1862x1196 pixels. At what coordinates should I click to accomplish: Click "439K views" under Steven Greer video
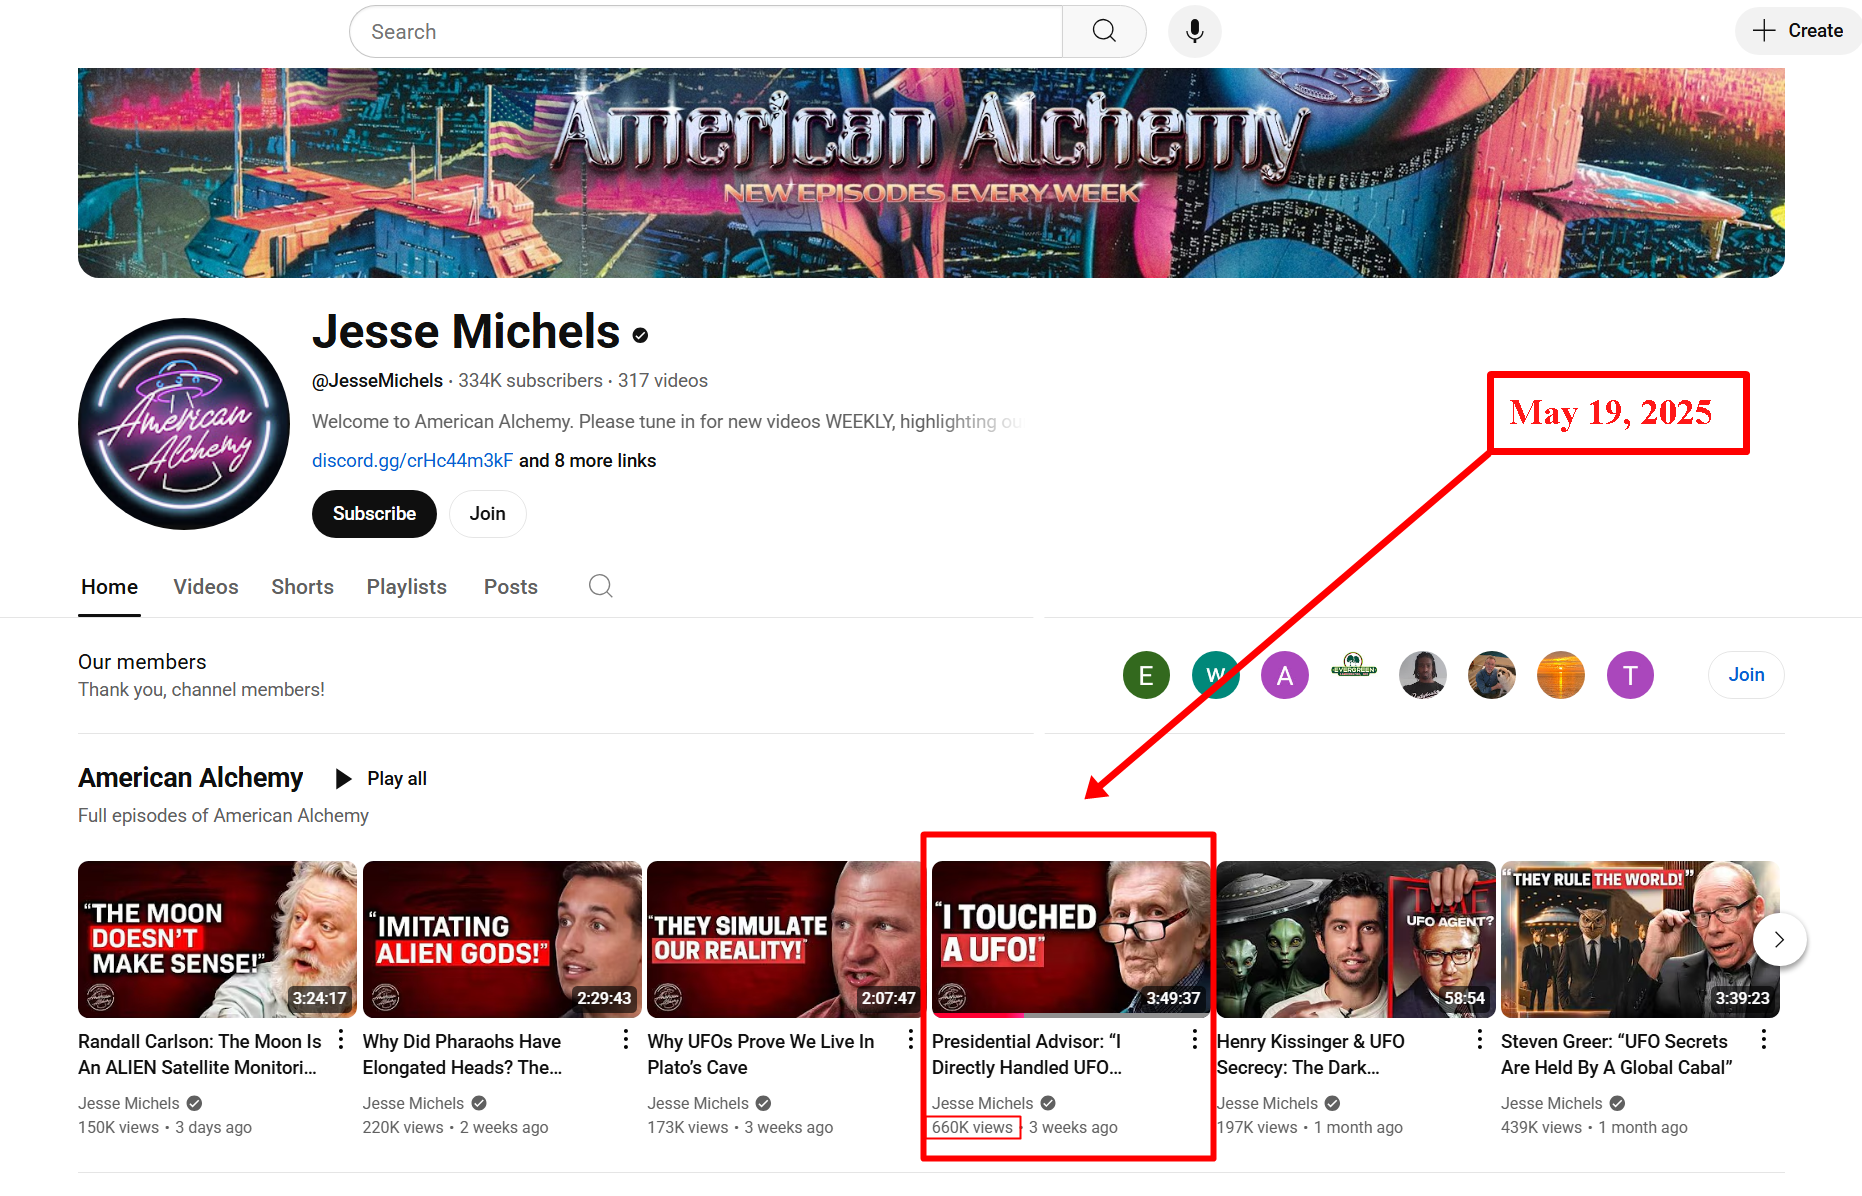[1541, 1128]
